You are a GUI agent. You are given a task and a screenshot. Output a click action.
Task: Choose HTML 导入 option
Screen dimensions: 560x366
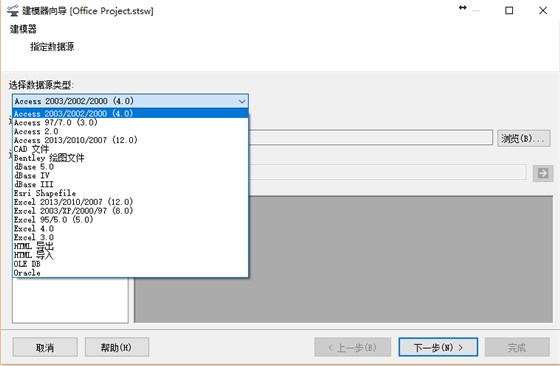pyautogui.click(x=130, y=255)
